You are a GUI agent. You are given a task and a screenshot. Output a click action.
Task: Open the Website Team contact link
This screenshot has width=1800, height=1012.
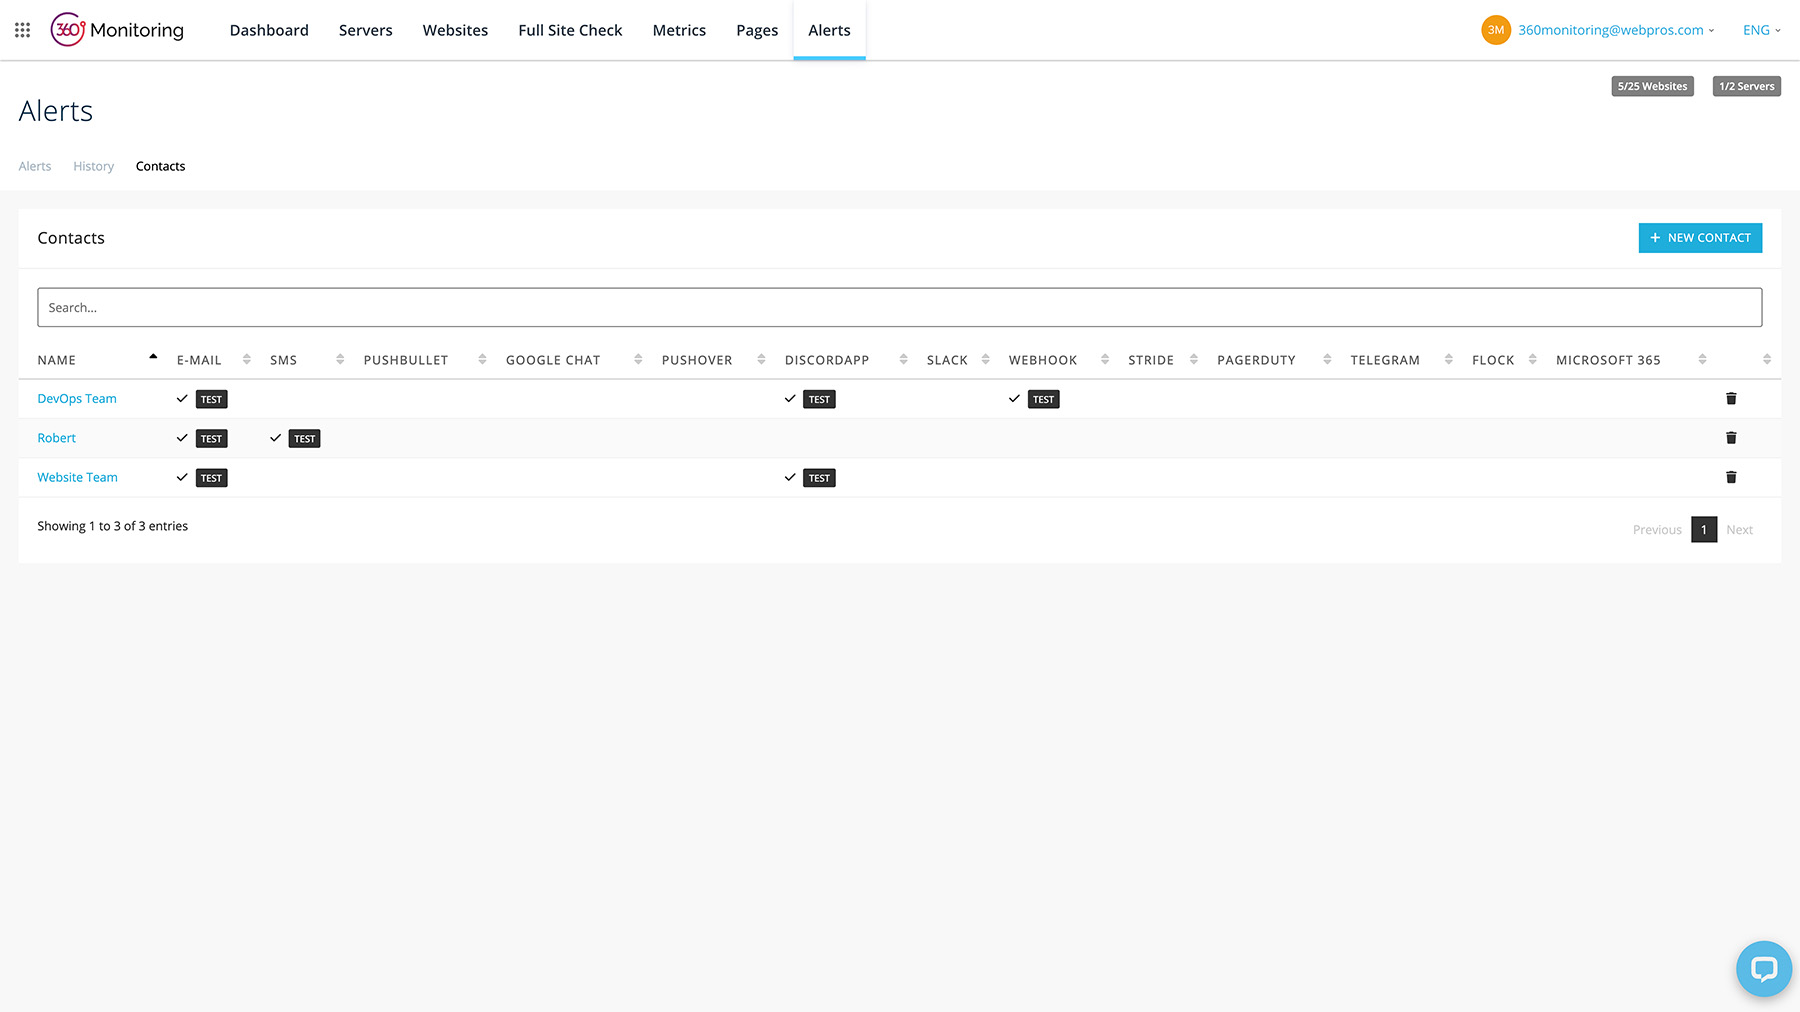point(77,477)
